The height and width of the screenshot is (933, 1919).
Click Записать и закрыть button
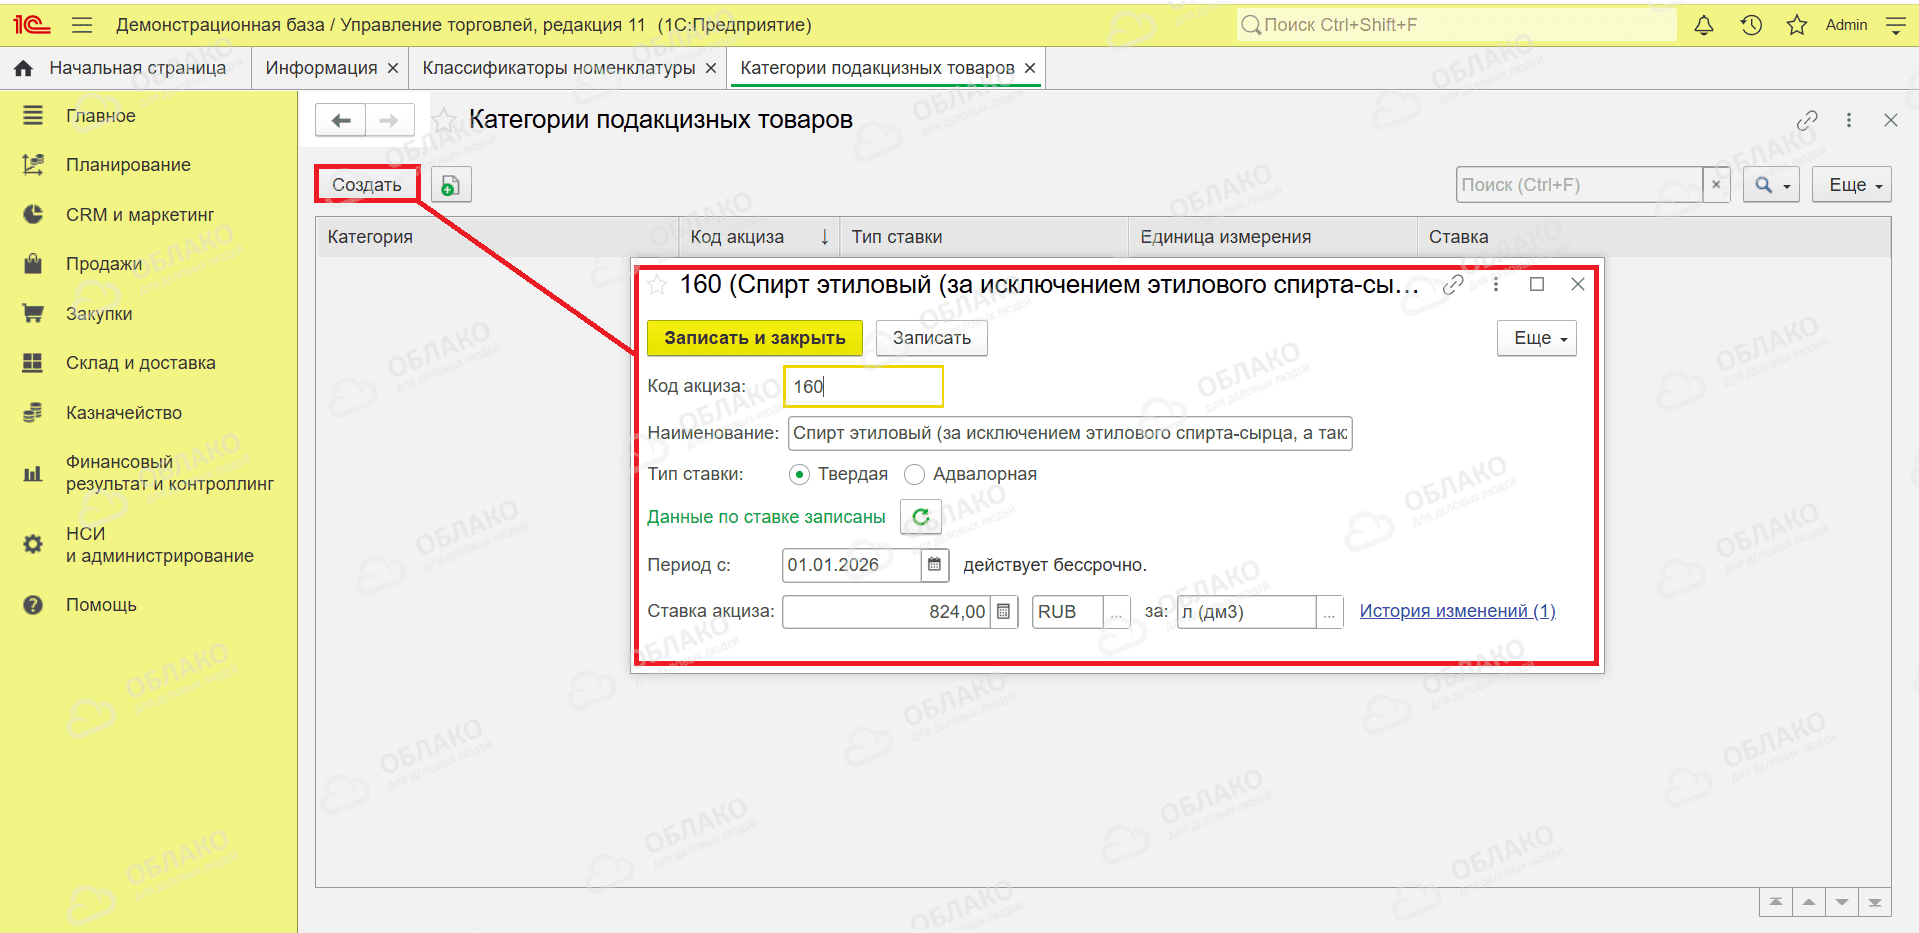pyautogui.click(x=755, y=338)
